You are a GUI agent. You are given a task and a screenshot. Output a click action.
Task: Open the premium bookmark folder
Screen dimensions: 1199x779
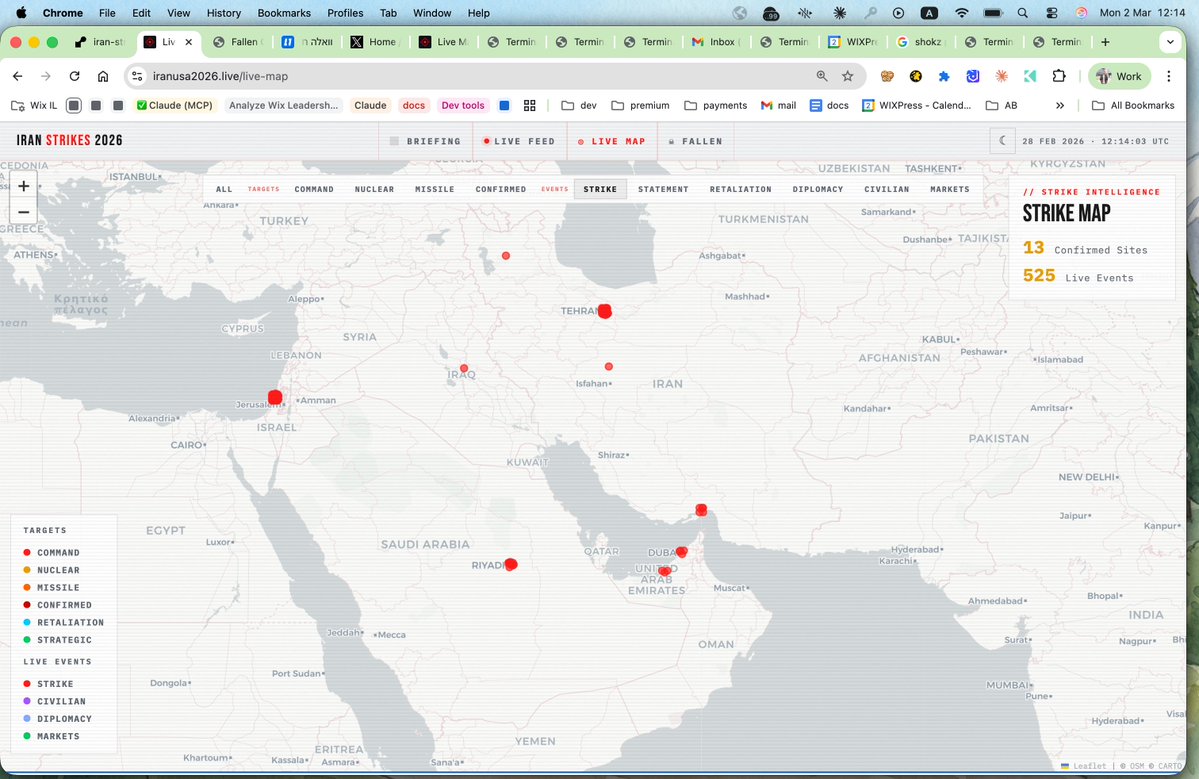tap(640, 105)
